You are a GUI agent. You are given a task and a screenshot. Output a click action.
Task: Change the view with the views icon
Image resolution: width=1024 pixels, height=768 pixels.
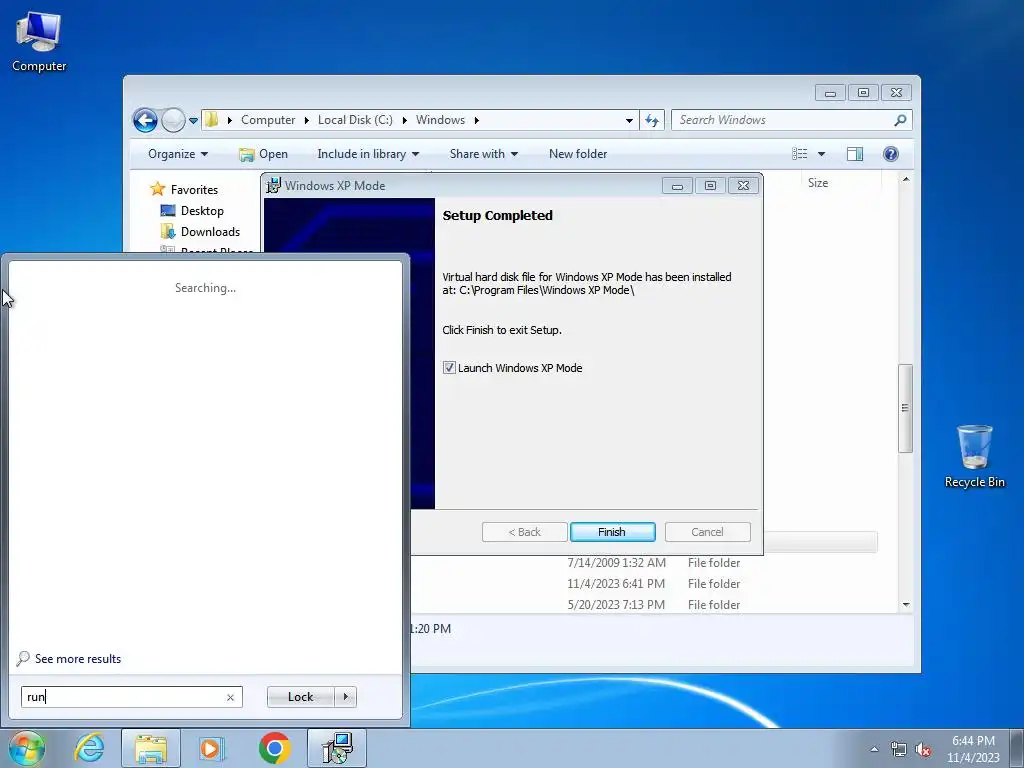point(799,154)
